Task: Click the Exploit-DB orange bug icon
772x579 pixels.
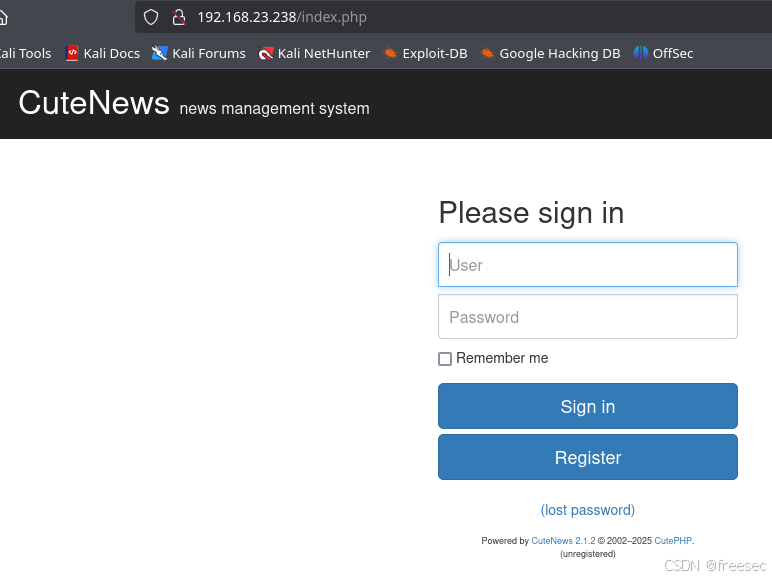Action: point(390,53)
